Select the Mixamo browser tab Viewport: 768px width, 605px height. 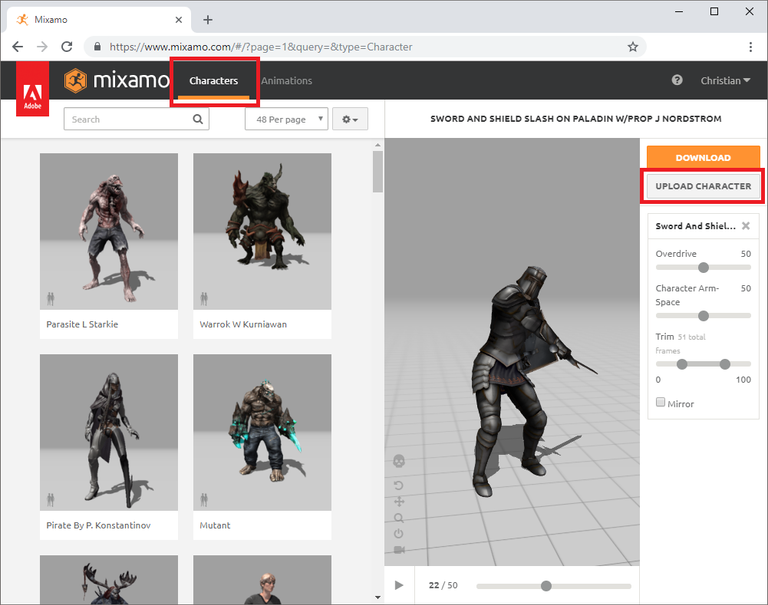coord(98,20)
